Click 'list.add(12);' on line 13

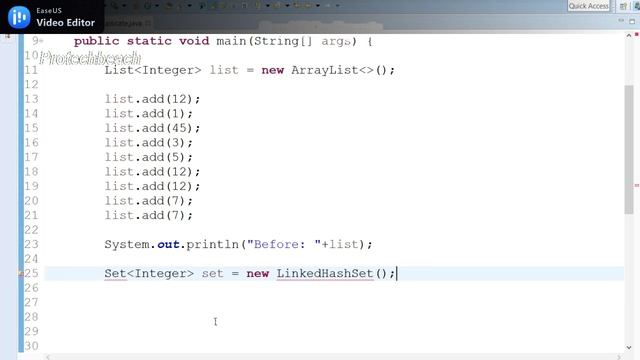pos(152,99)
